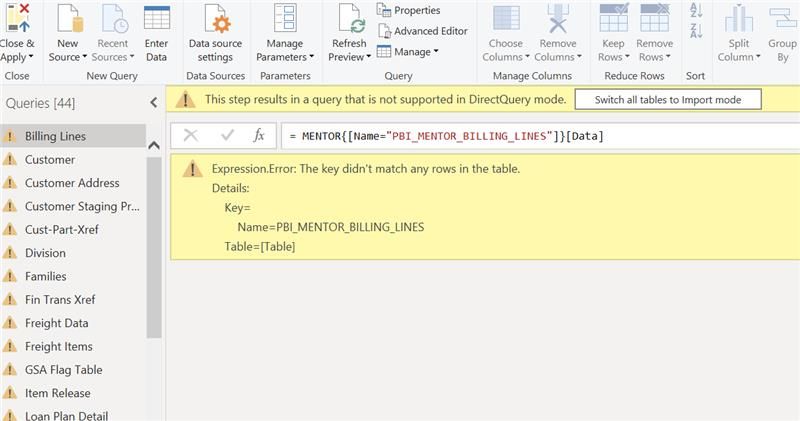Collapse the Queries pane with chevron

point(154,103)
